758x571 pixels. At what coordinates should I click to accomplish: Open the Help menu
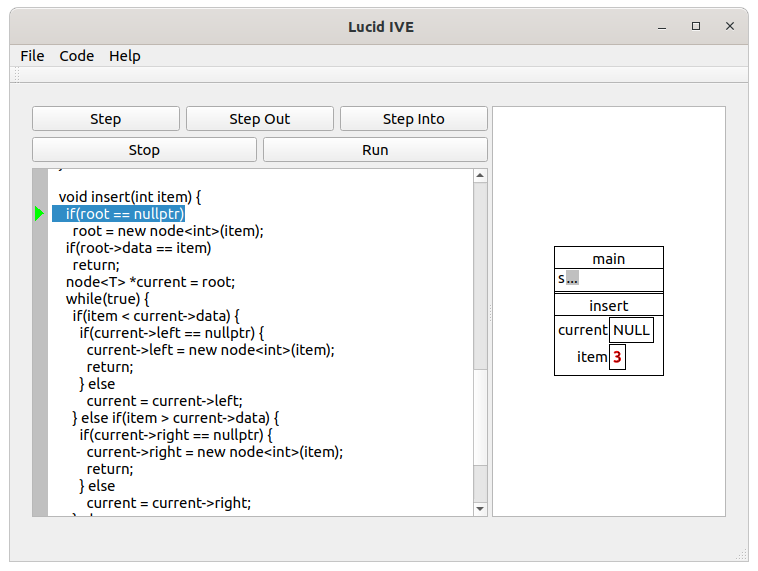125,56
